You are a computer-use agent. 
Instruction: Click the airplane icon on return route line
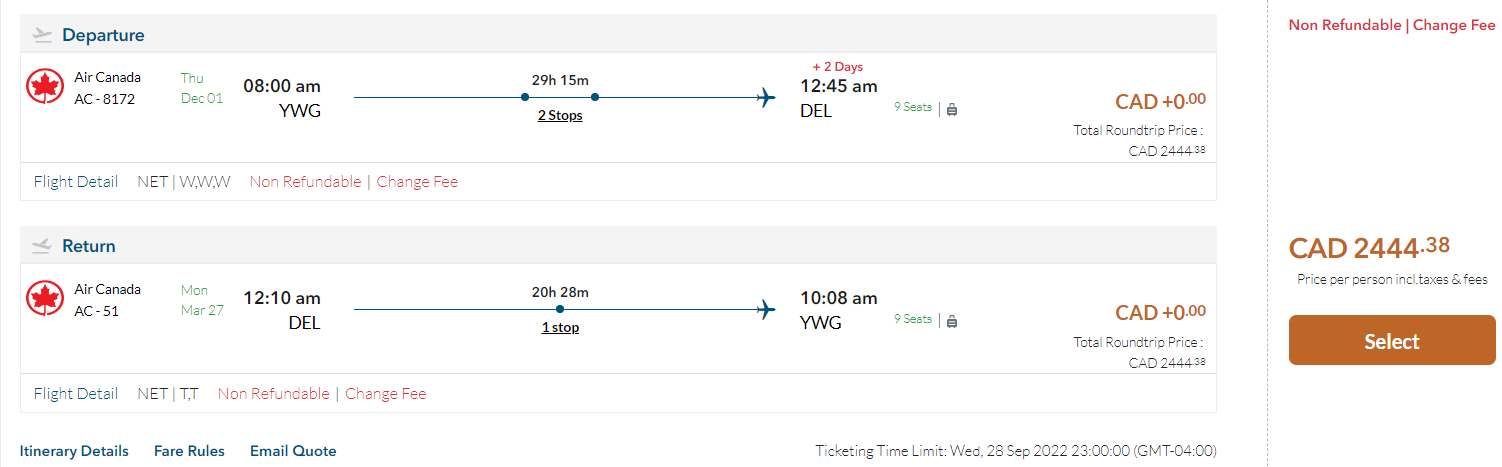(766, 309)
